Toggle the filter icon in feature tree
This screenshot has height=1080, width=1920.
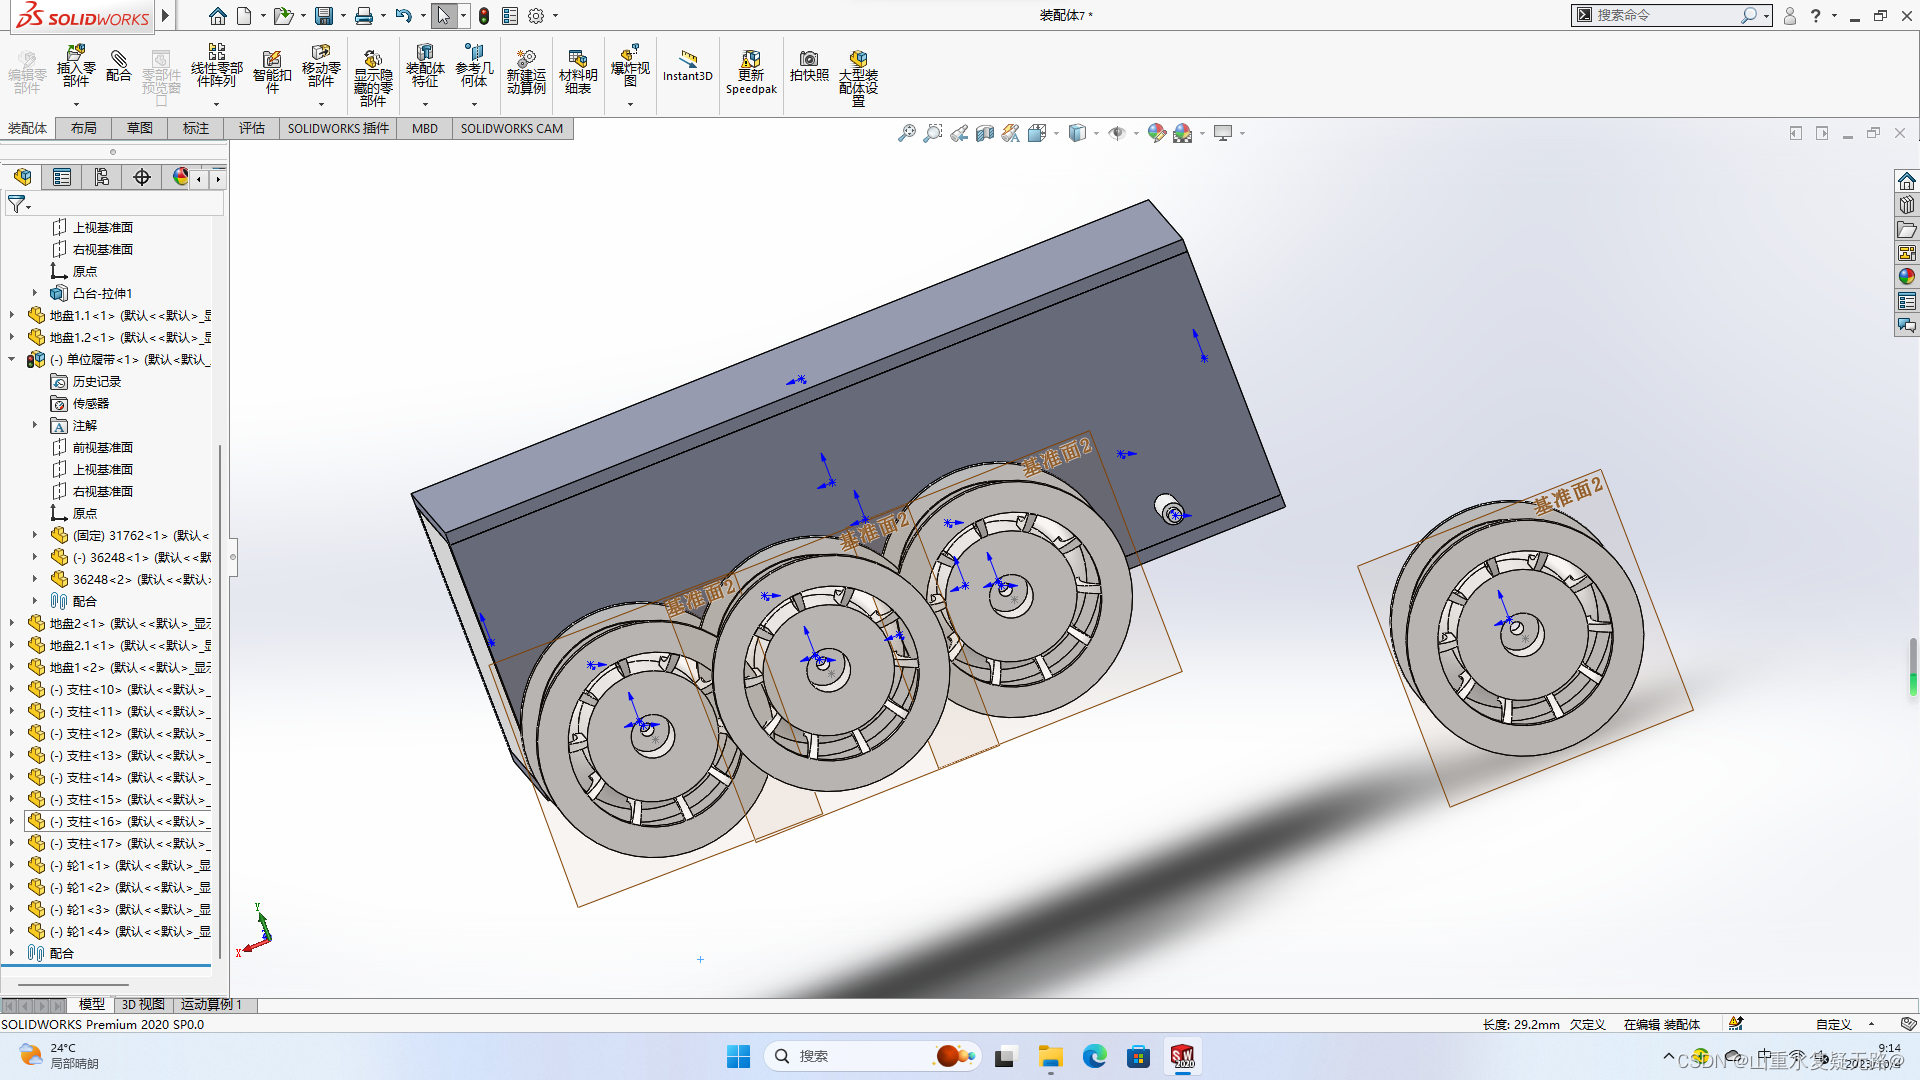click(17, 204)
